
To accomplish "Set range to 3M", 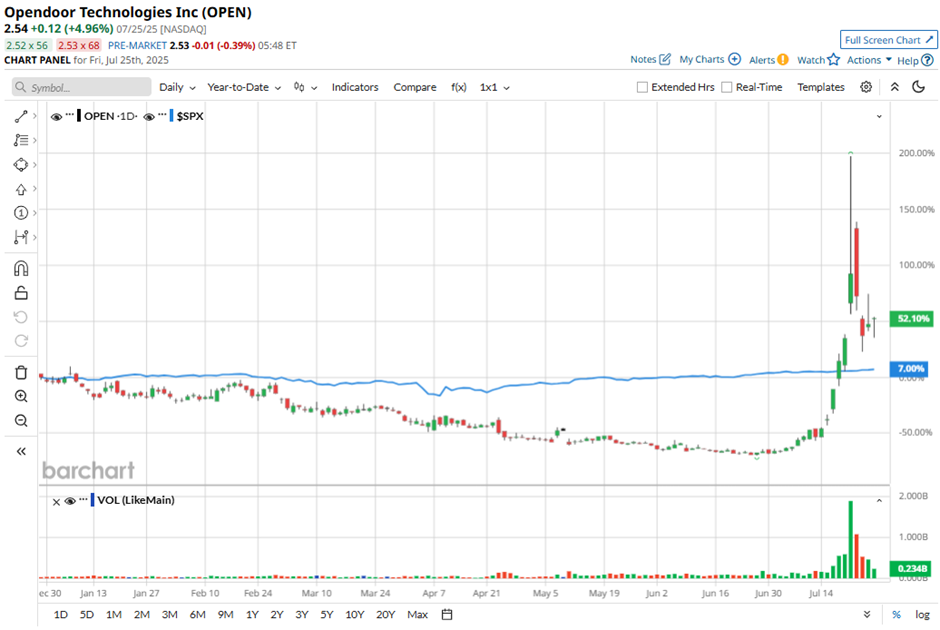I will (170, 614).
